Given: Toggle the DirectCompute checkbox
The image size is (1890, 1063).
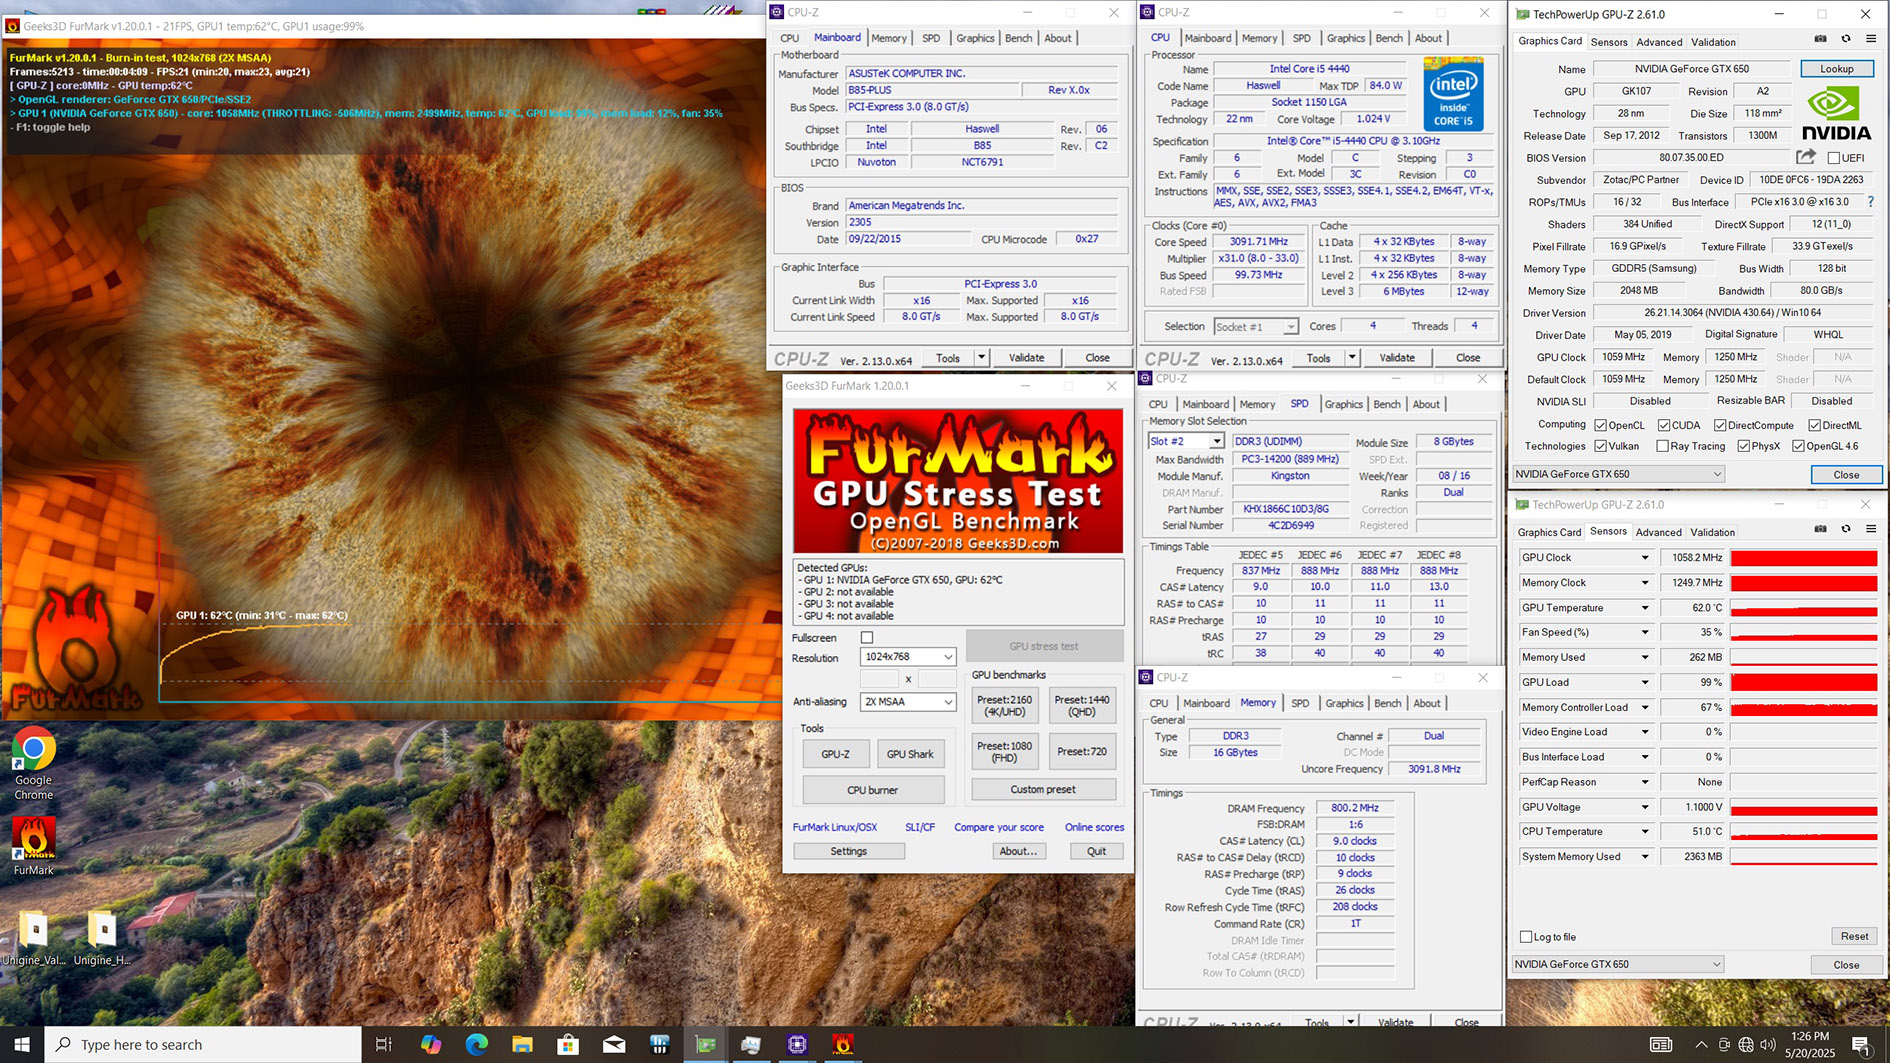Looking at the screenshot, I should [1720, 425].
